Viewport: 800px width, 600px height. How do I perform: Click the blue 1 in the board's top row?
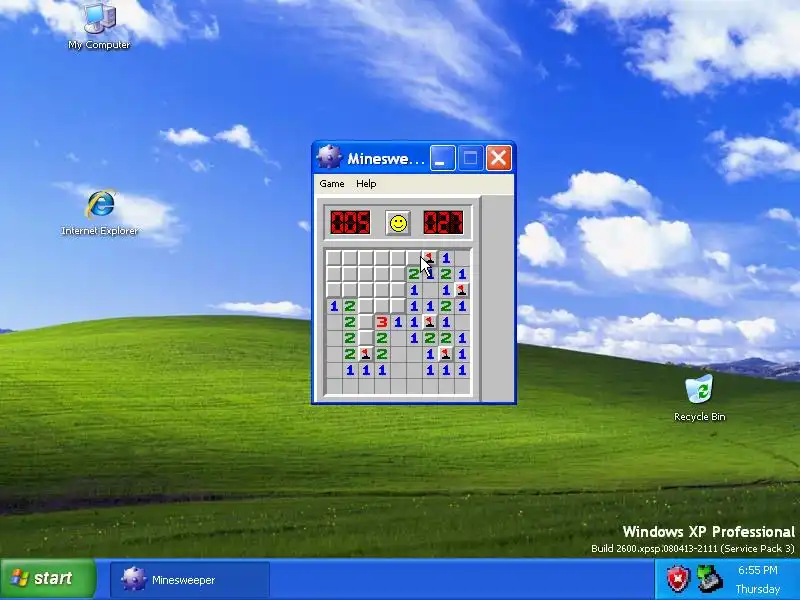pyautogui.click(x=445, y=258)
